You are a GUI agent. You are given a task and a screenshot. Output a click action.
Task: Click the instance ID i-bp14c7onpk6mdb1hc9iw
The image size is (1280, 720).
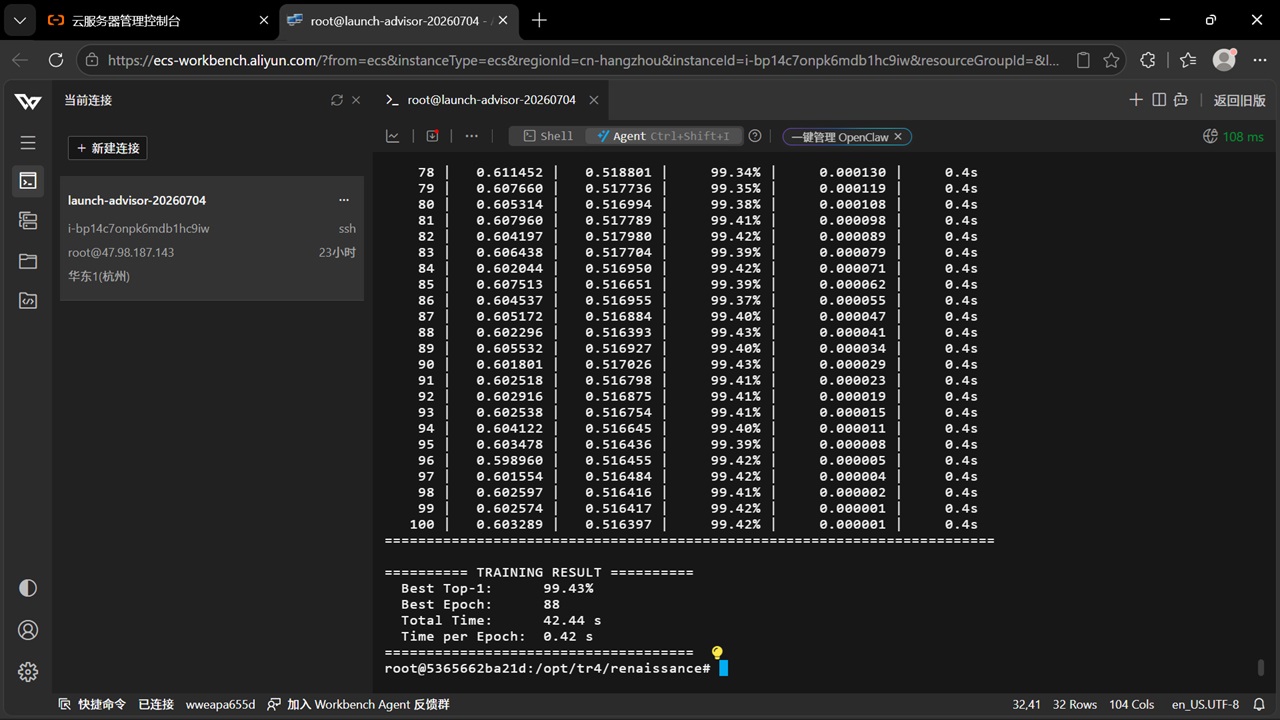pos(139,228)
